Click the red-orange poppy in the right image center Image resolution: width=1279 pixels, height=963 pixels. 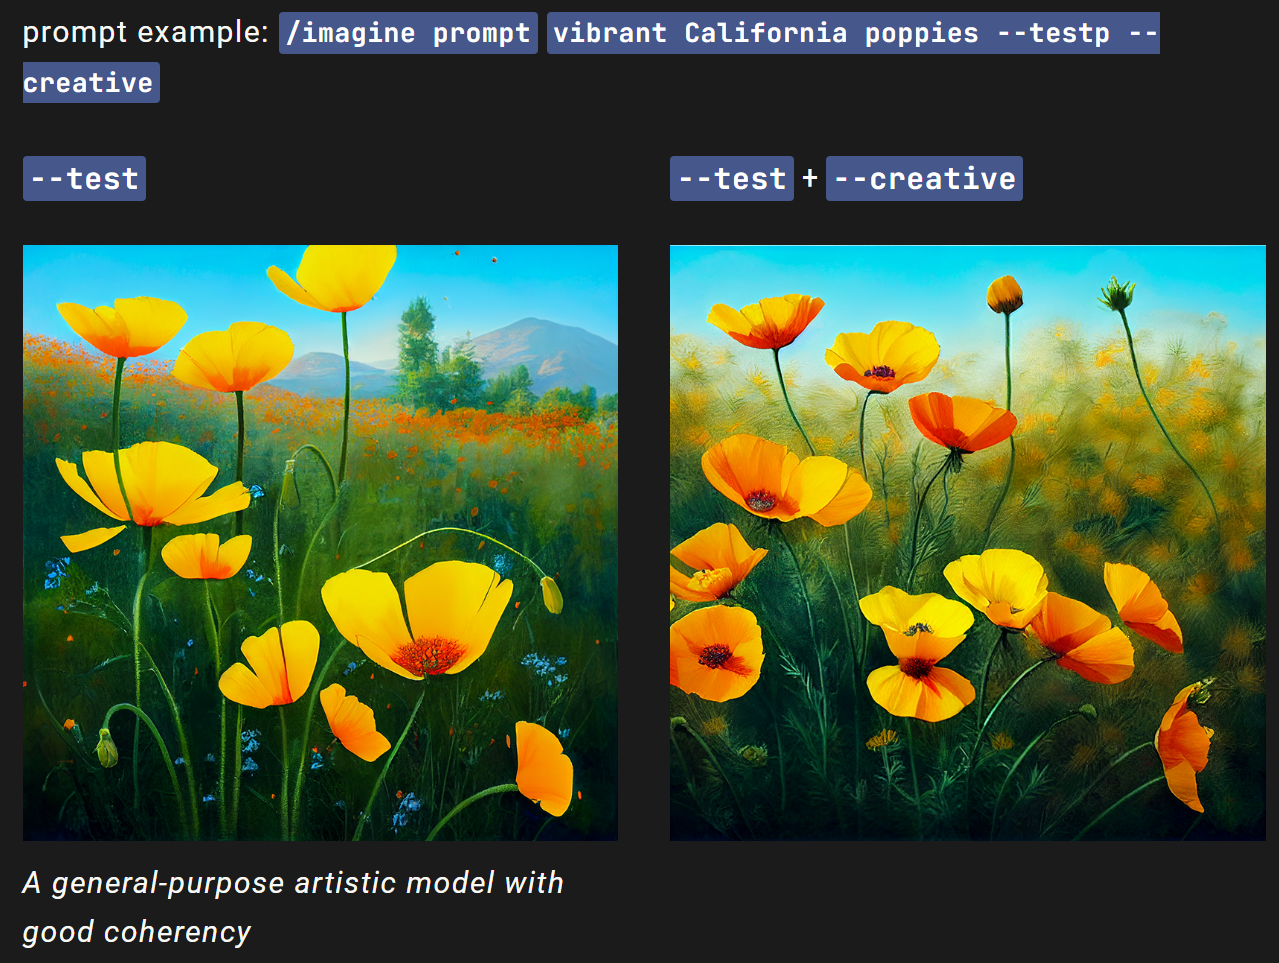pyautogui.click(x=961, y=421)
